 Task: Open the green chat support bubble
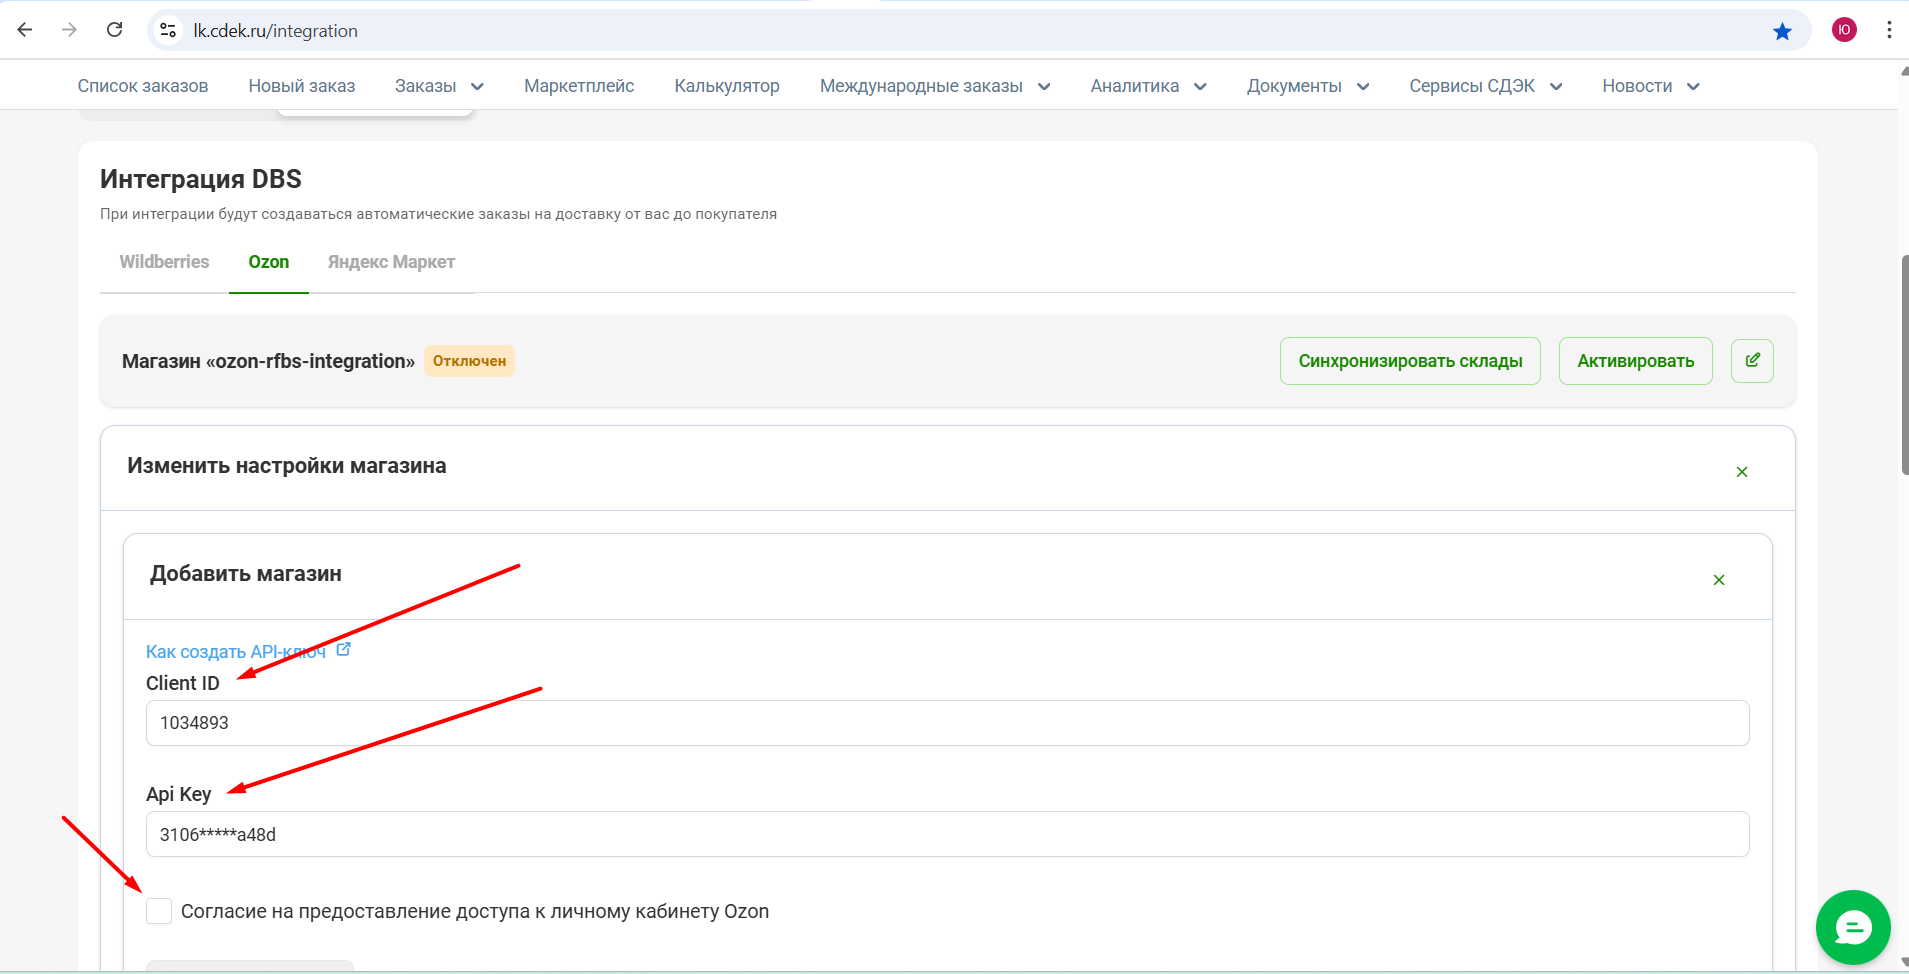tap(1852, 928)
